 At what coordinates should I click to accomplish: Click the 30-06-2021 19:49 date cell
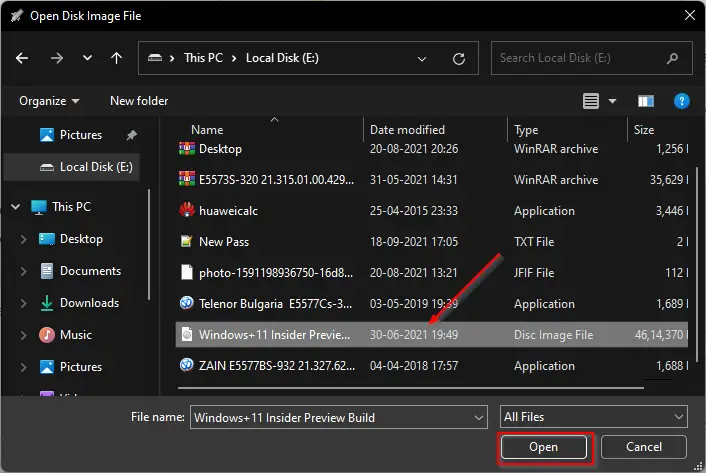(x=414, y=335)
